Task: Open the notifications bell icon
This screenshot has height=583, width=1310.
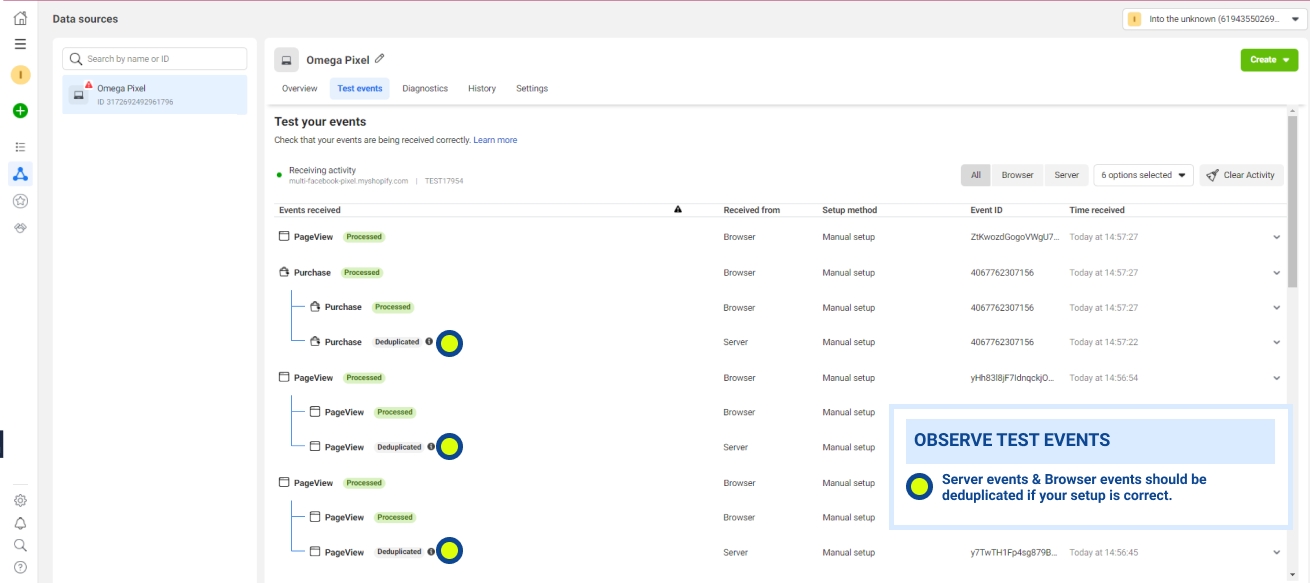Action: [x=20, y=523]
